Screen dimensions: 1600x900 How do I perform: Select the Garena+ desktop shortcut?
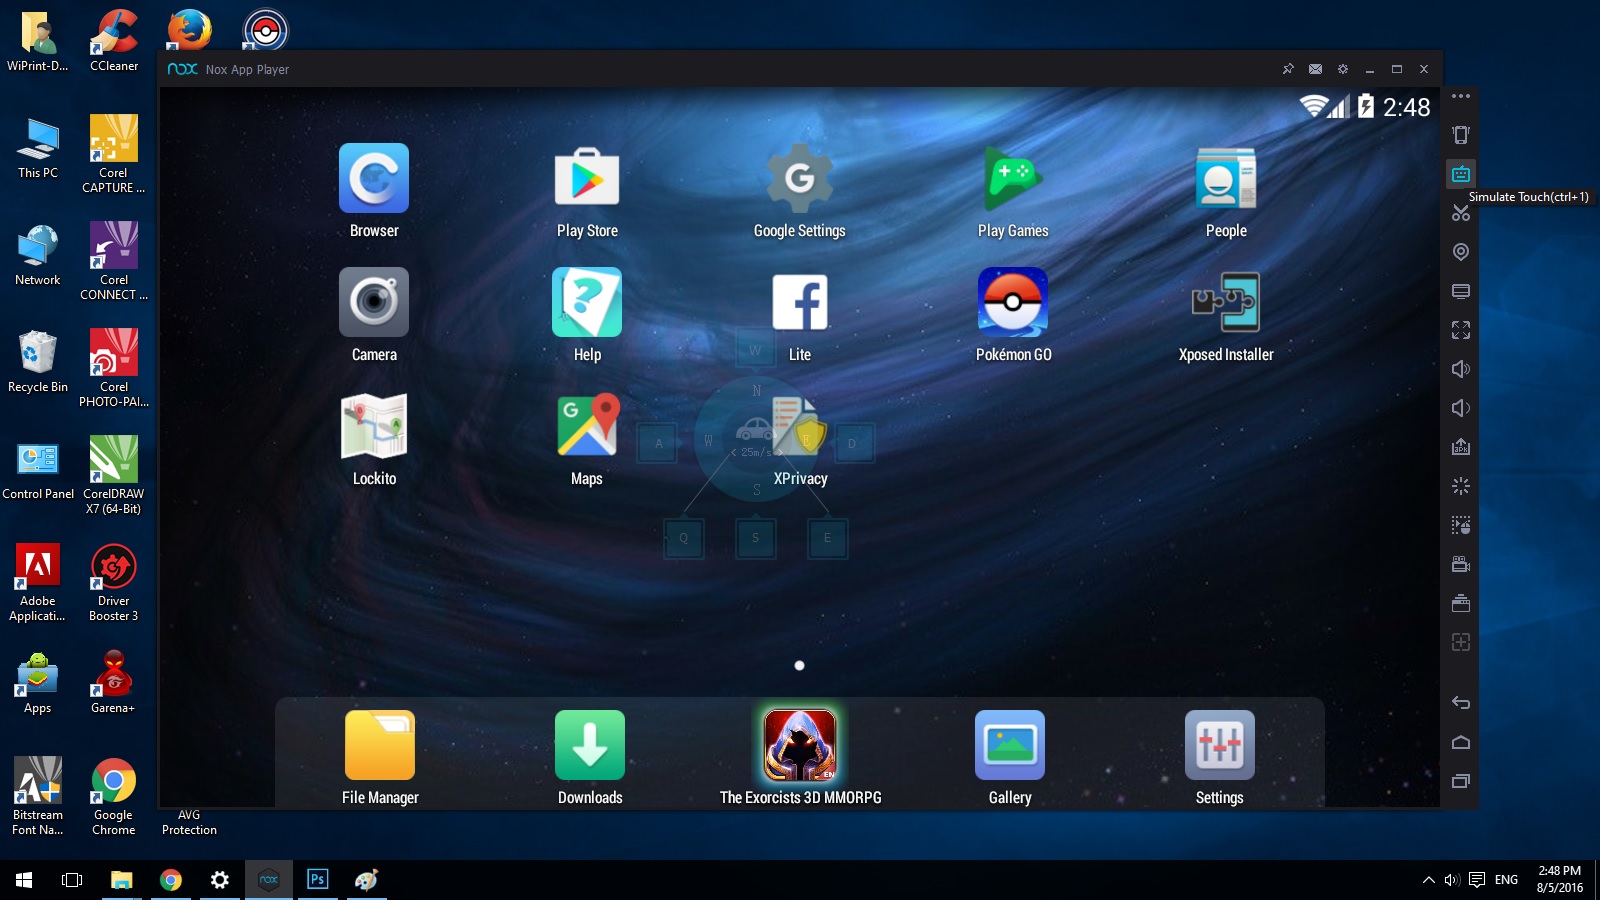click(x=113, y=681)
